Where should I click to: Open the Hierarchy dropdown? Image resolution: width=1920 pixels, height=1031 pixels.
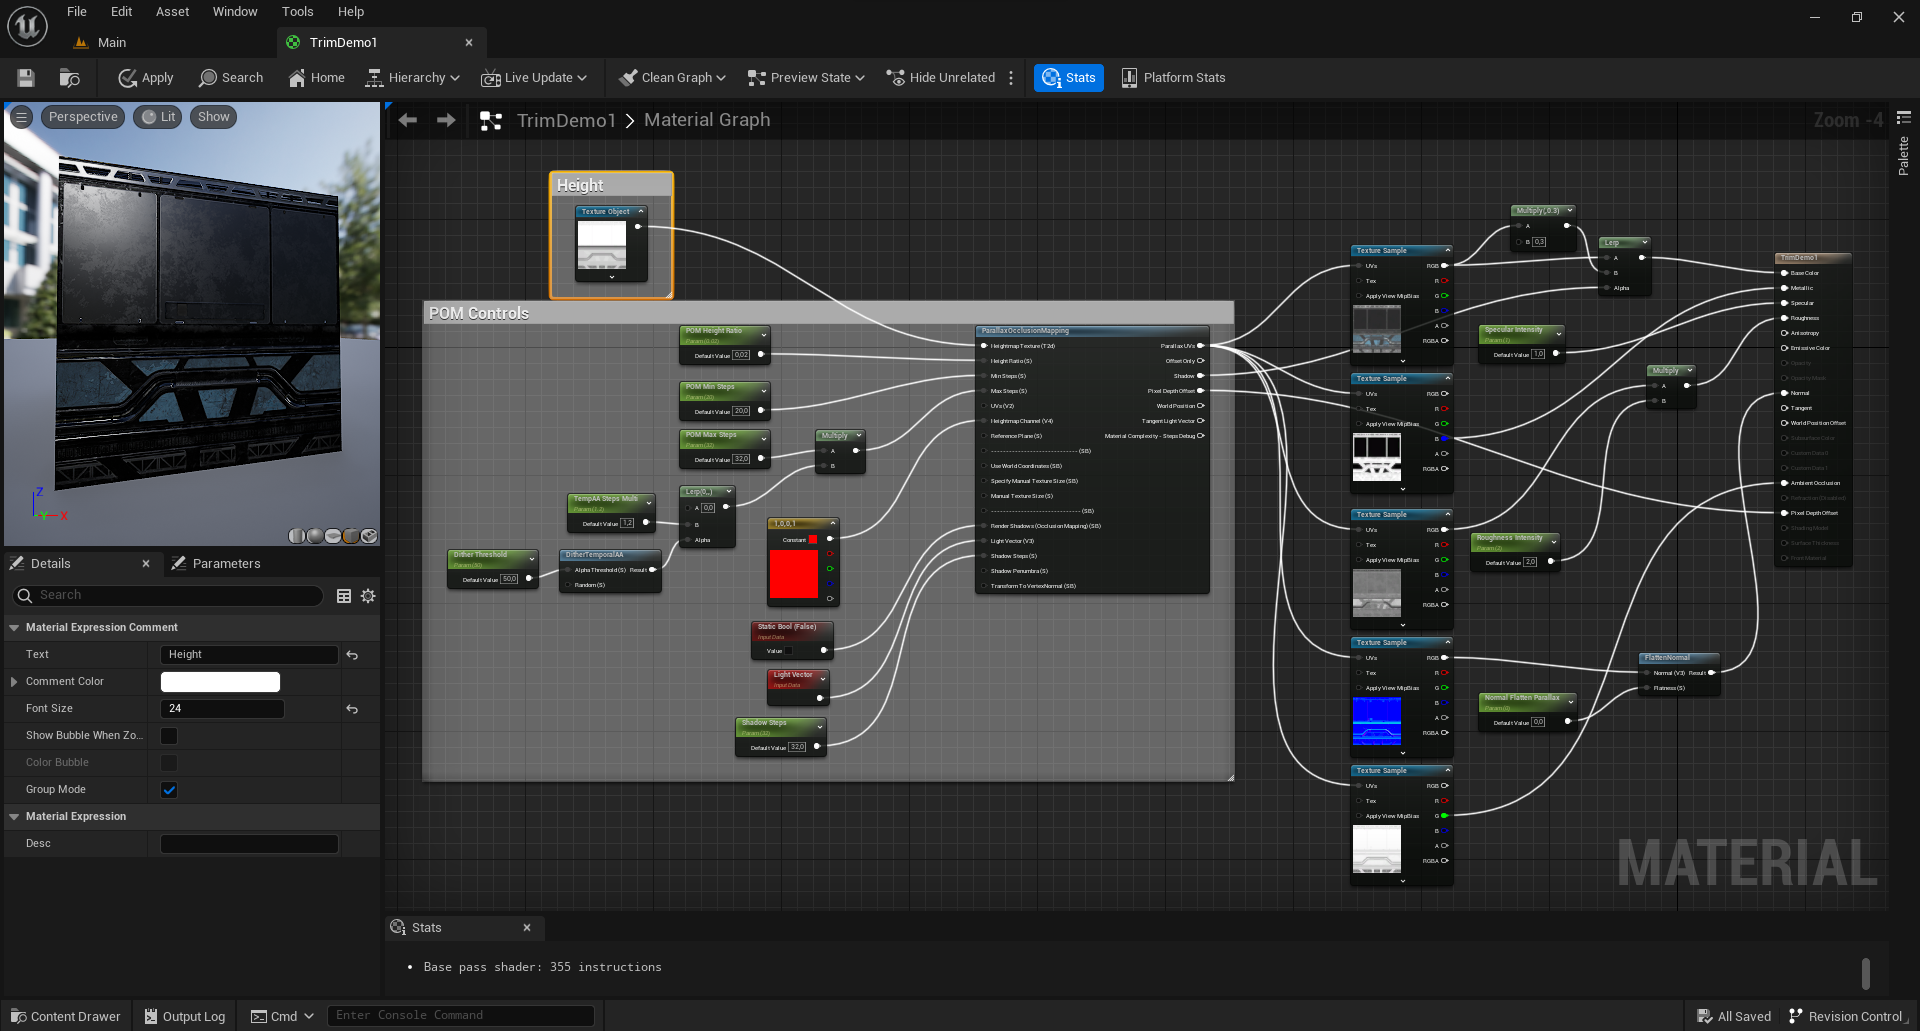[413, 78]
